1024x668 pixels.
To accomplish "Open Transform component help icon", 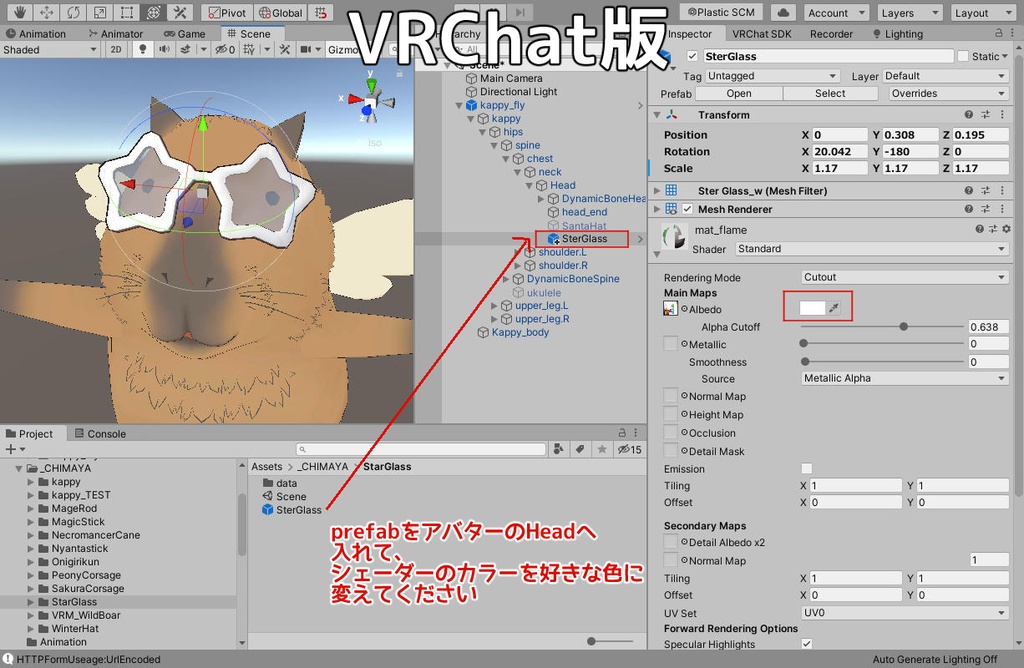I will (968, 115).
